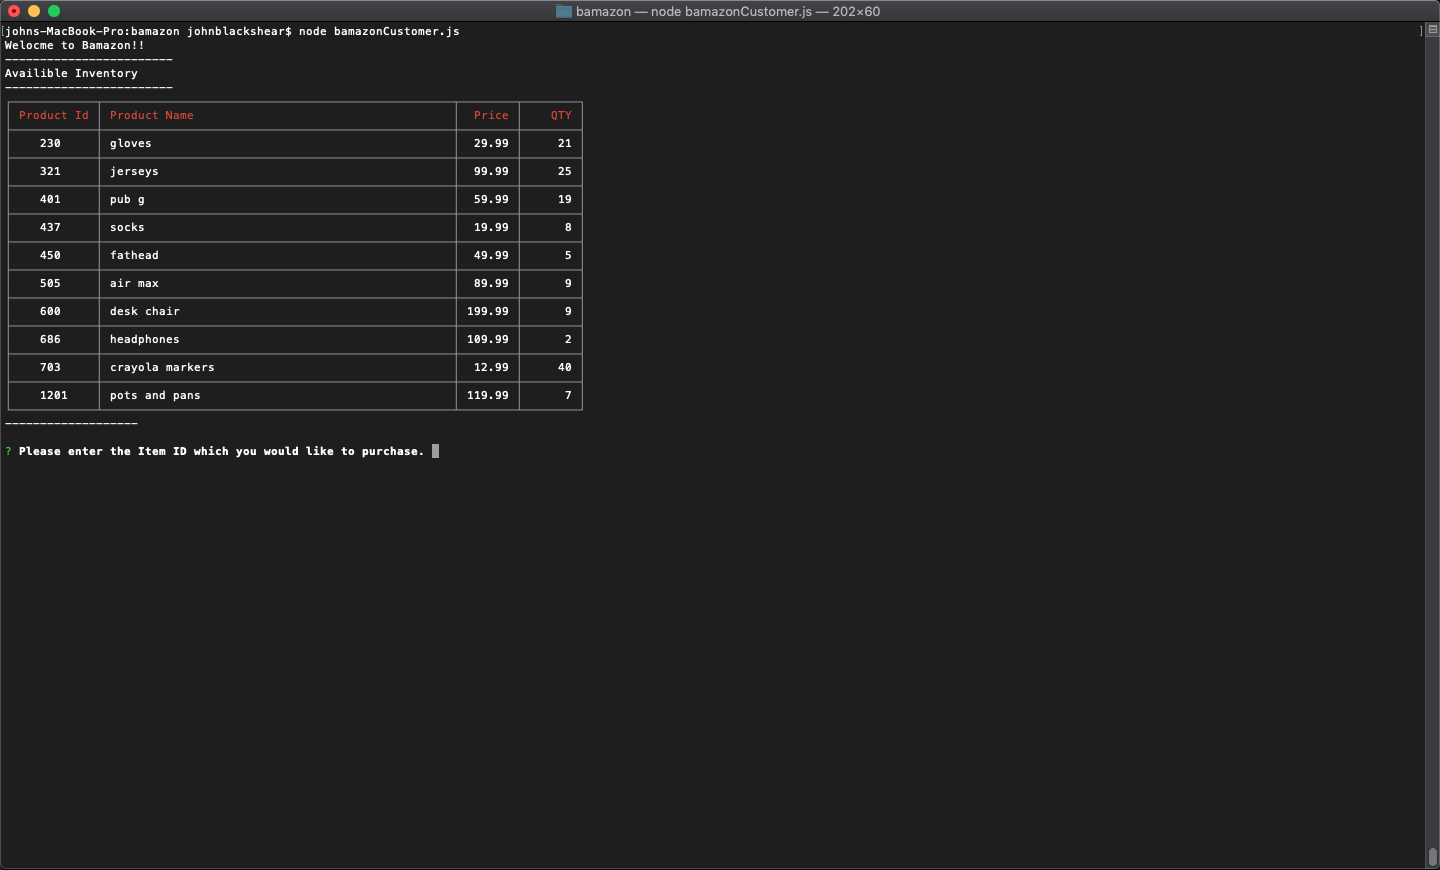Select the jerseys product name cell
The height and width of the screenshot is (870, 1440).
point(134,172)
